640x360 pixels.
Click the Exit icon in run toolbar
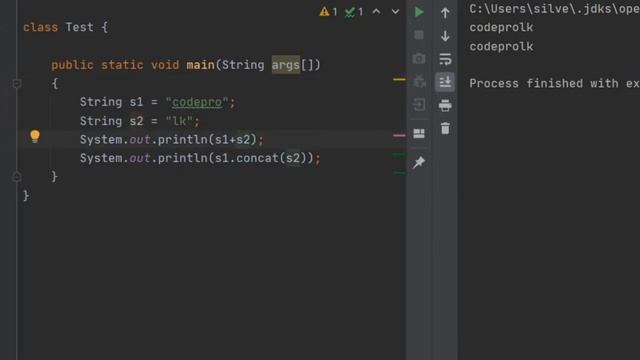[x=419, y=105]
